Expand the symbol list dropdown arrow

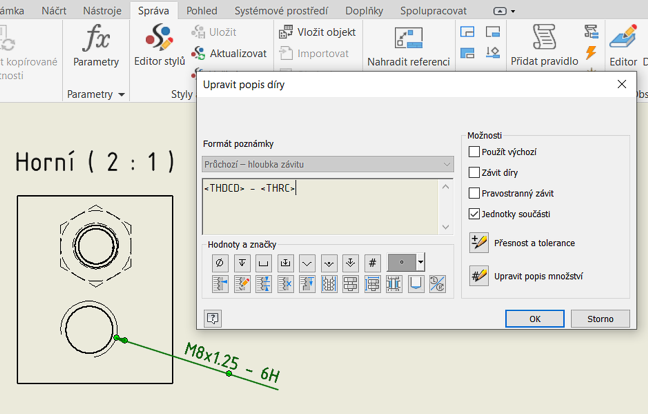click(421, 262)
